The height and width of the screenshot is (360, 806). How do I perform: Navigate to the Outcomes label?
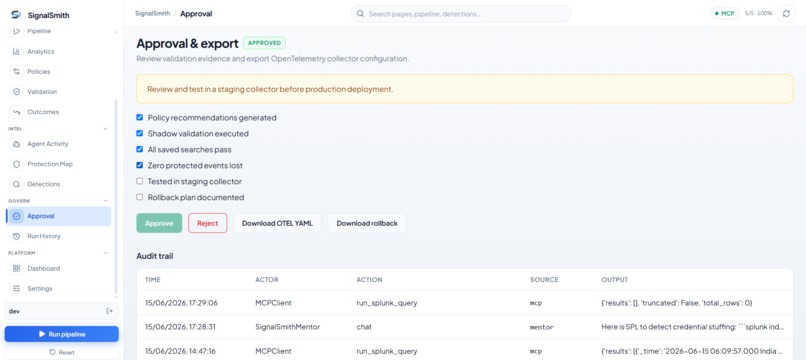coord(43,112)
